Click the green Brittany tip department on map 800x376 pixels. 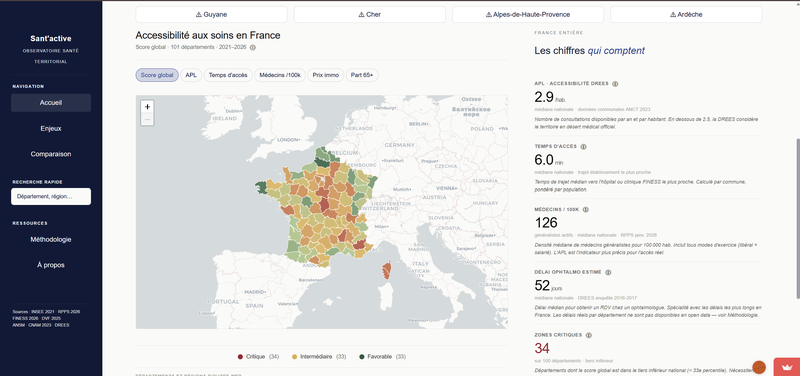[262, 186]
